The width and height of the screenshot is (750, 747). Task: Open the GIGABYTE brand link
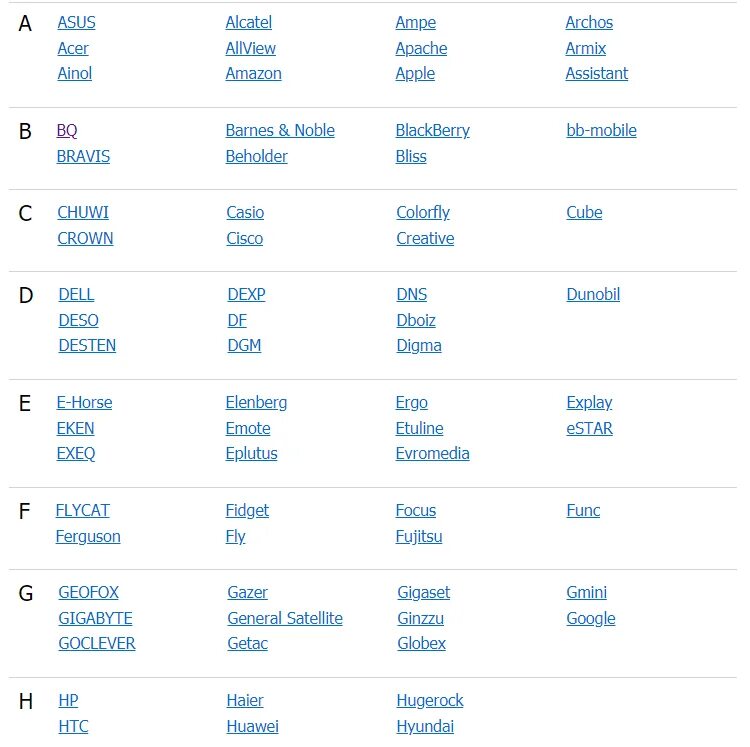coord(95,618)
